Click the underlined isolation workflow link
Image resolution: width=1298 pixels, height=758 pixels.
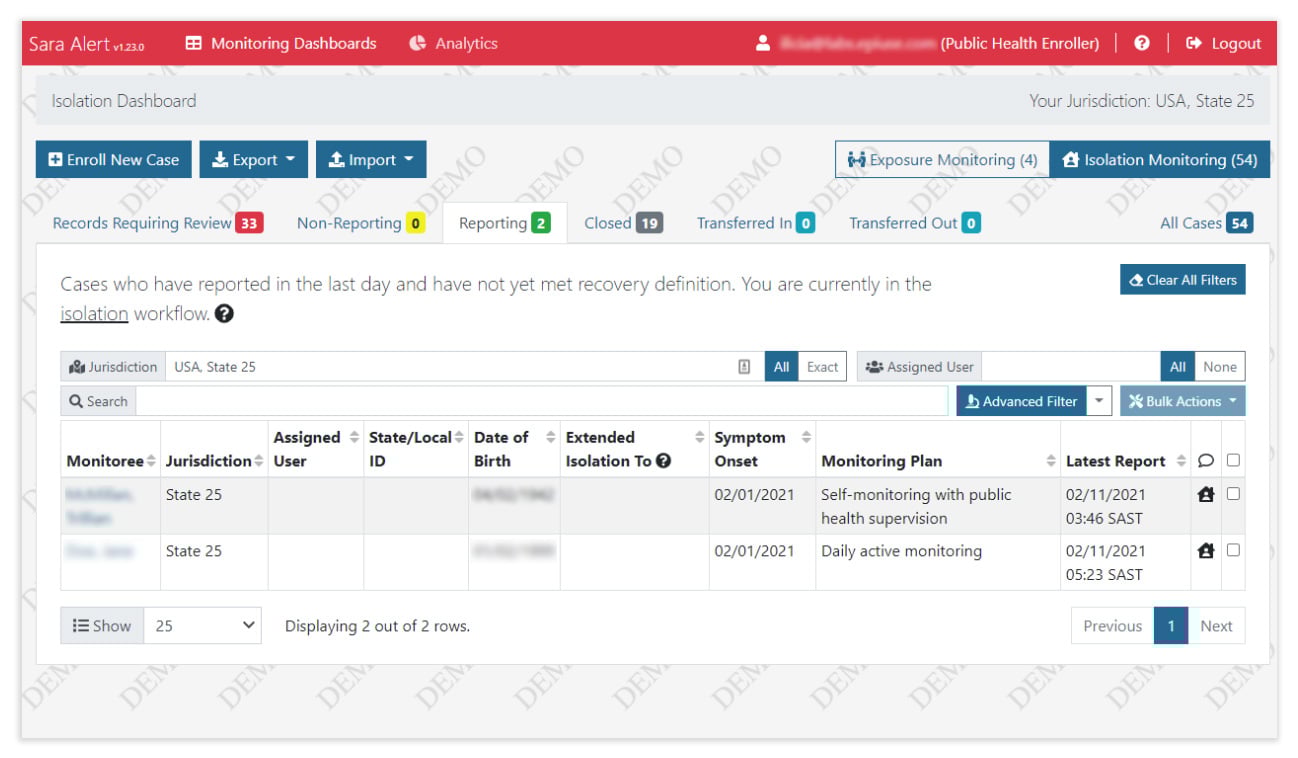point(94,314)
